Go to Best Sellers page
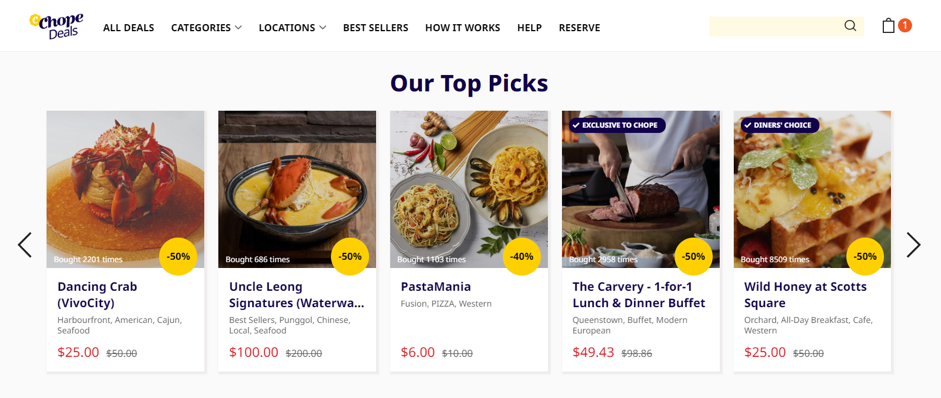 pos(376,28)
